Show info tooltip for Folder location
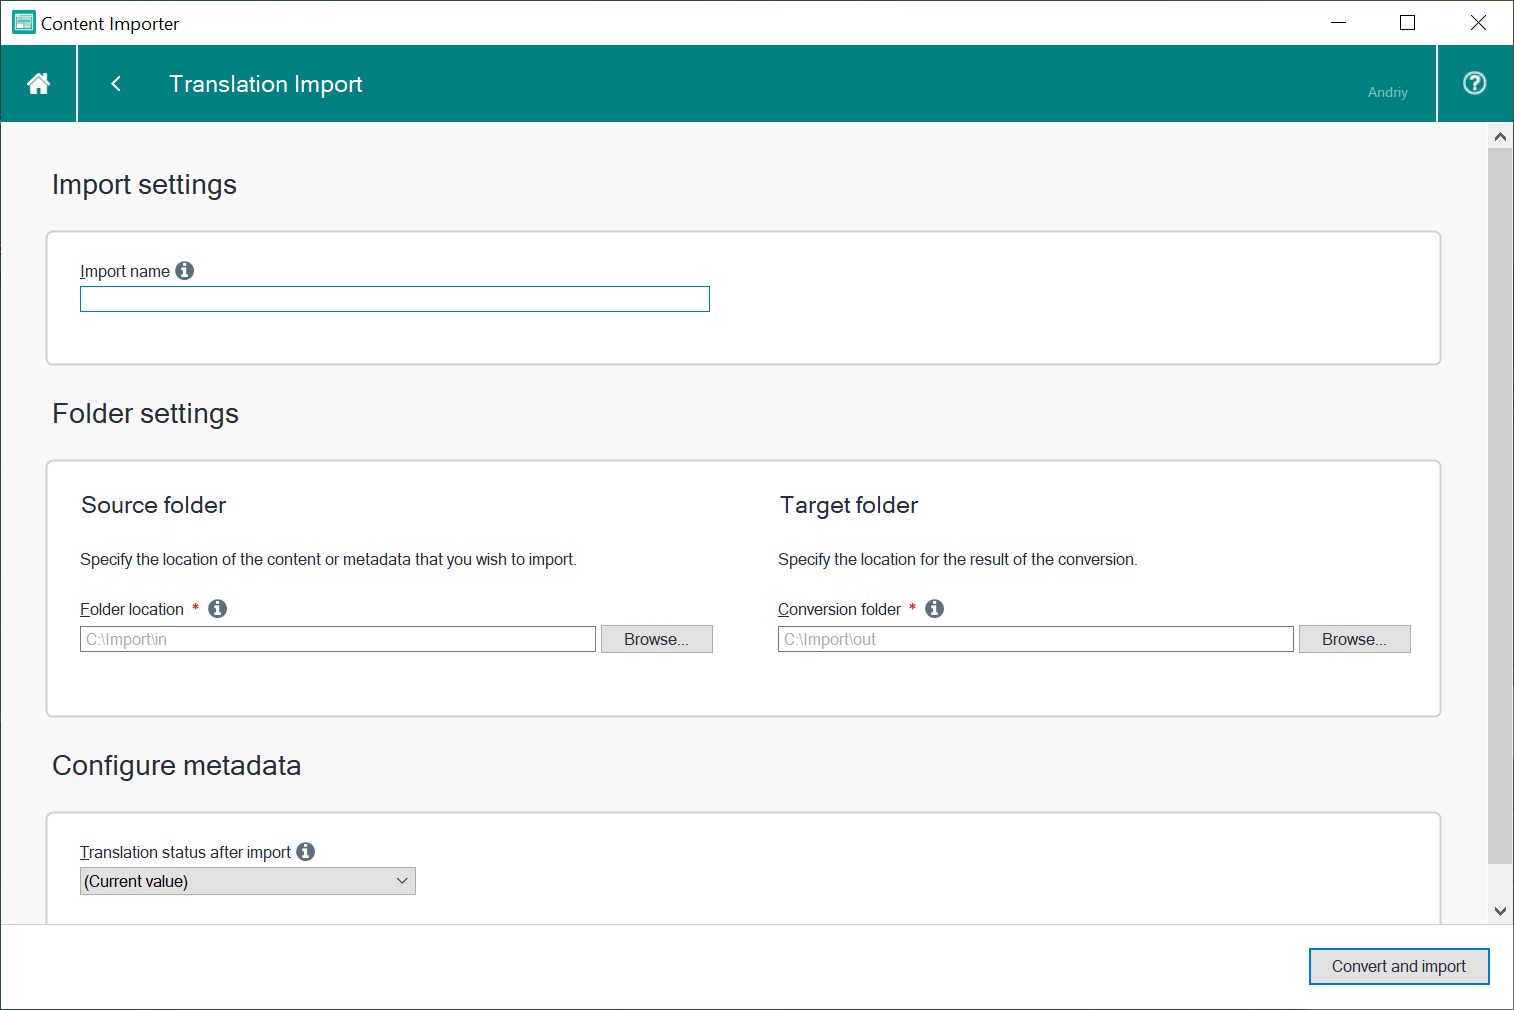Viewport: 1514px width, 1010px height. 218,609
